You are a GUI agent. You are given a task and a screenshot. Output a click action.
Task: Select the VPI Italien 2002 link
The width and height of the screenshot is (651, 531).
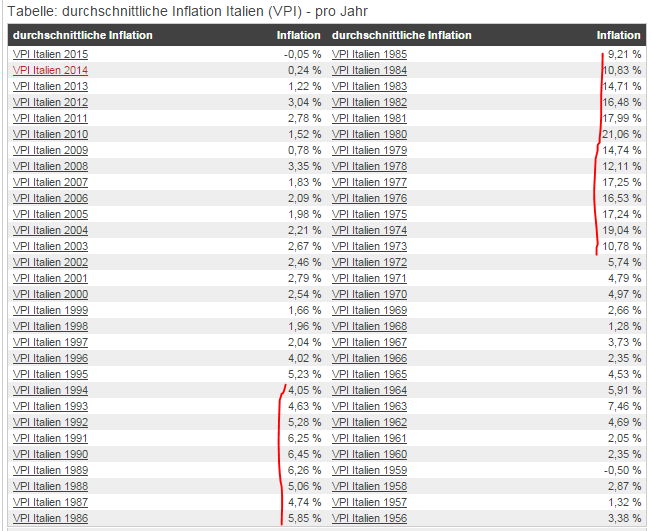coord(50,262)
